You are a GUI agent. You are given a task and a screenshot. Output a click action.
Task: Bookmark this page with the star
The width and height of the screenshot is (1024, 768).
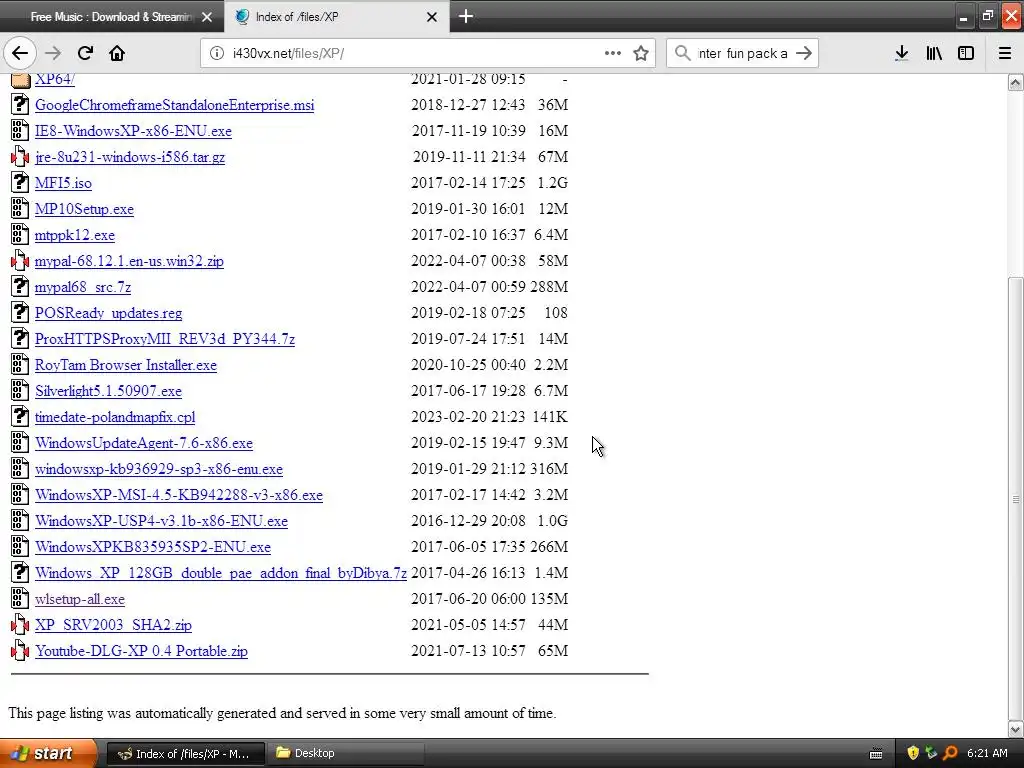[641, 53]
